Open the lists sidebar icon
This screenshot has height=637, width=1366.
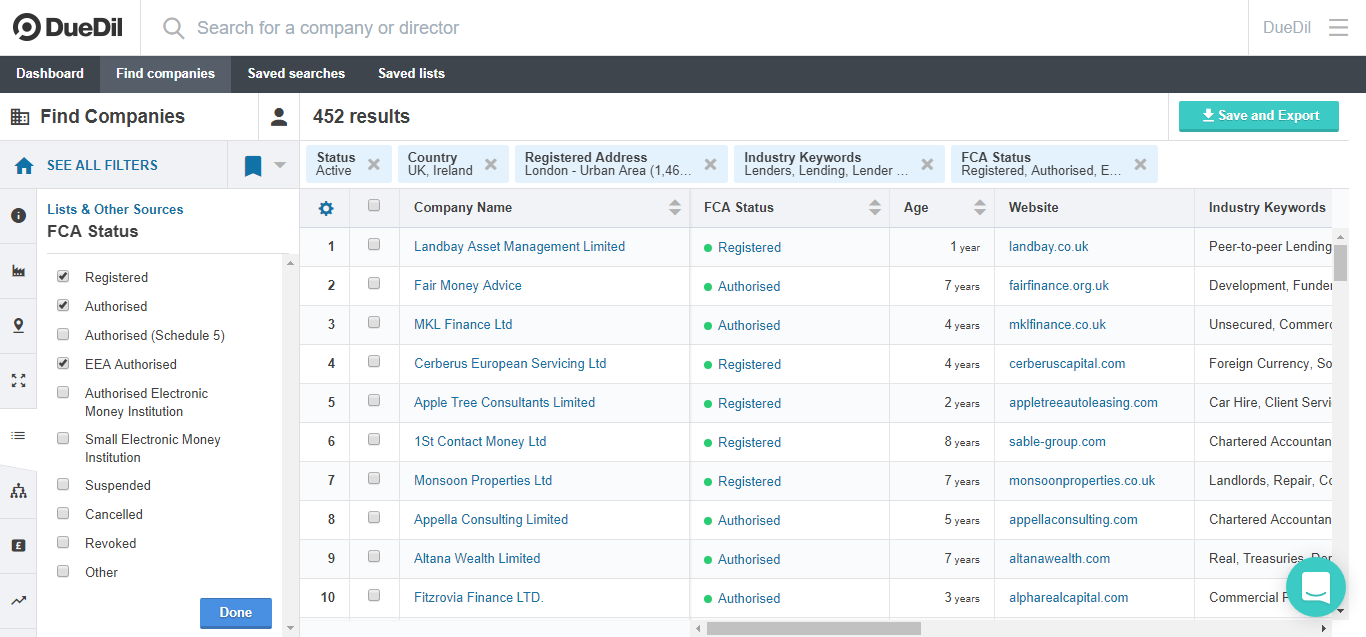tap(18, 436)
